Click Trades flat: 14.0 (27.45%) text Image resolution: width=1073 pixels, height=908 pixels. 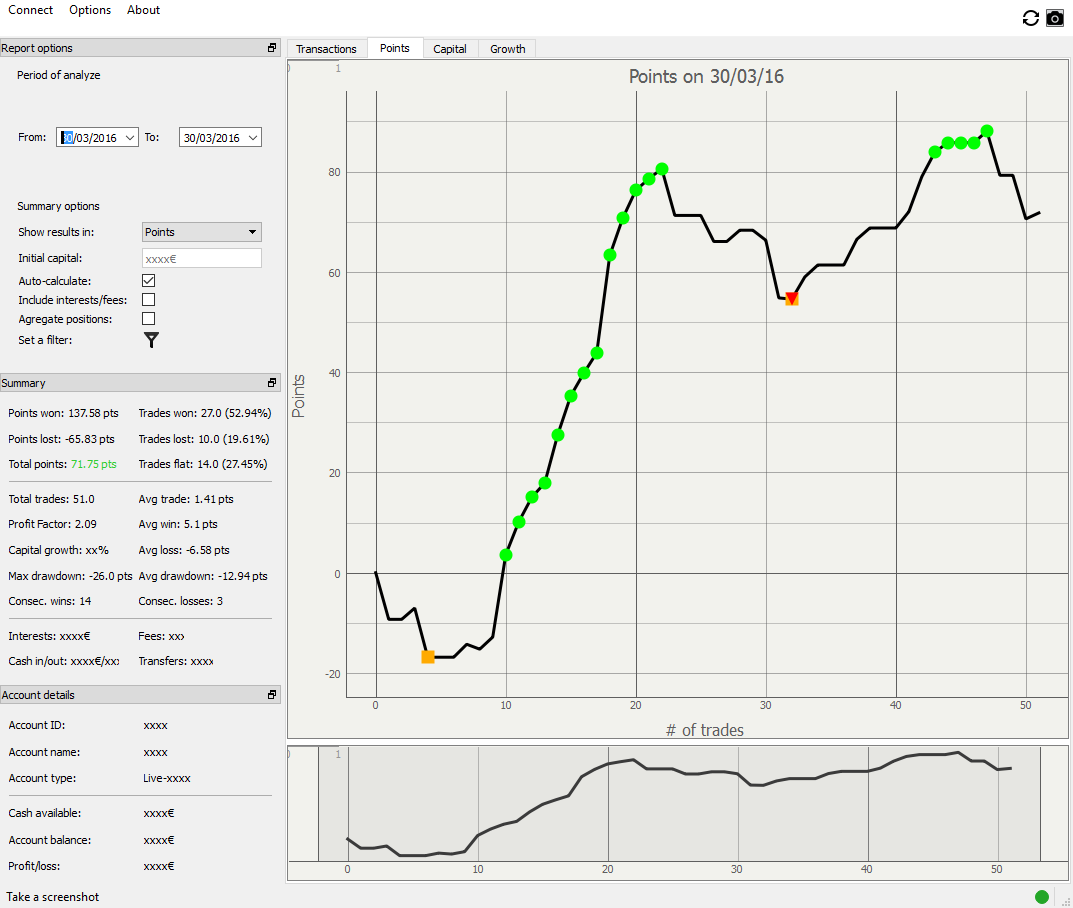tap(203, 464)
